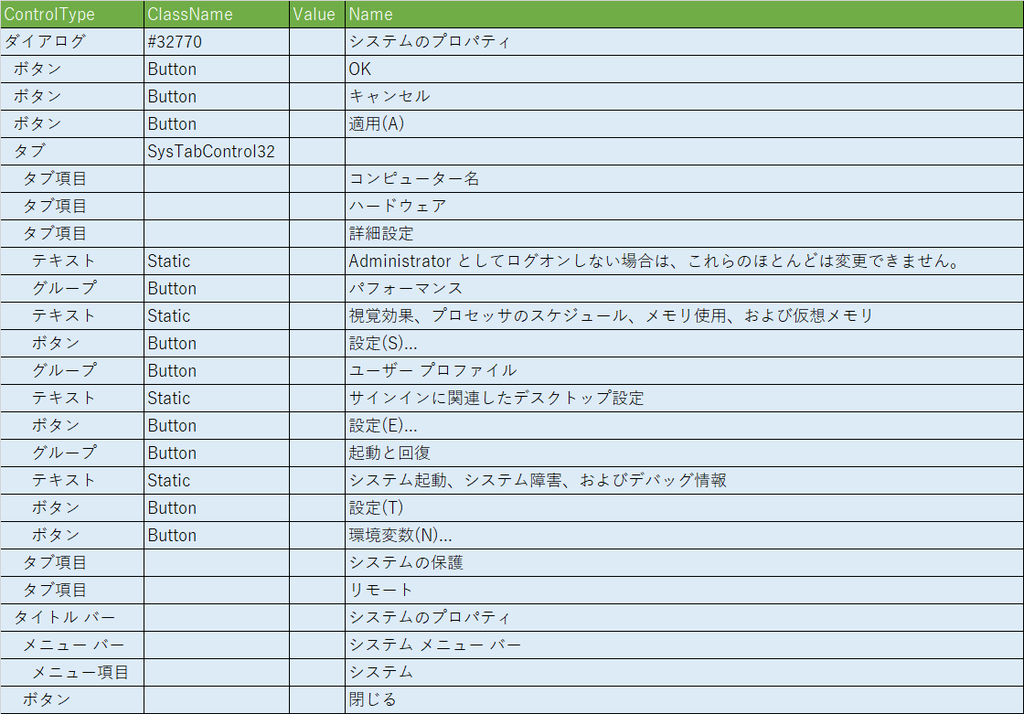Select the 閉じる name cell
This screenshot has width=1024, height=714.
click(x=684, y=700)
